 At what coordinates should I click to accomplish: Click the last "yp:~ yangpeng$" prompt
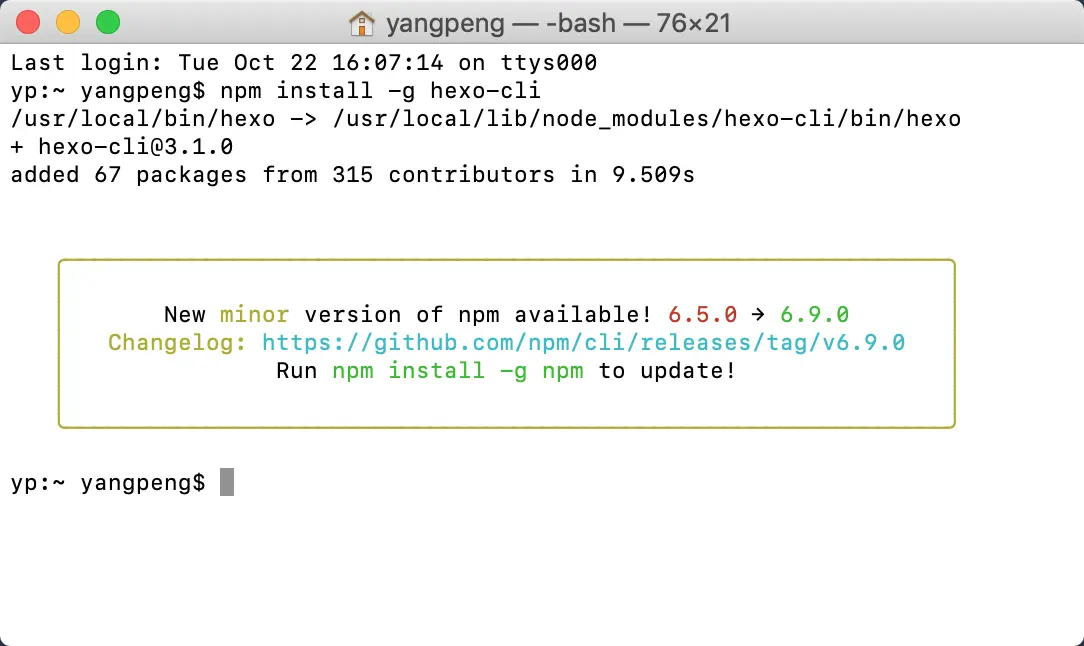pyautogui.click(x=108, y=483)
